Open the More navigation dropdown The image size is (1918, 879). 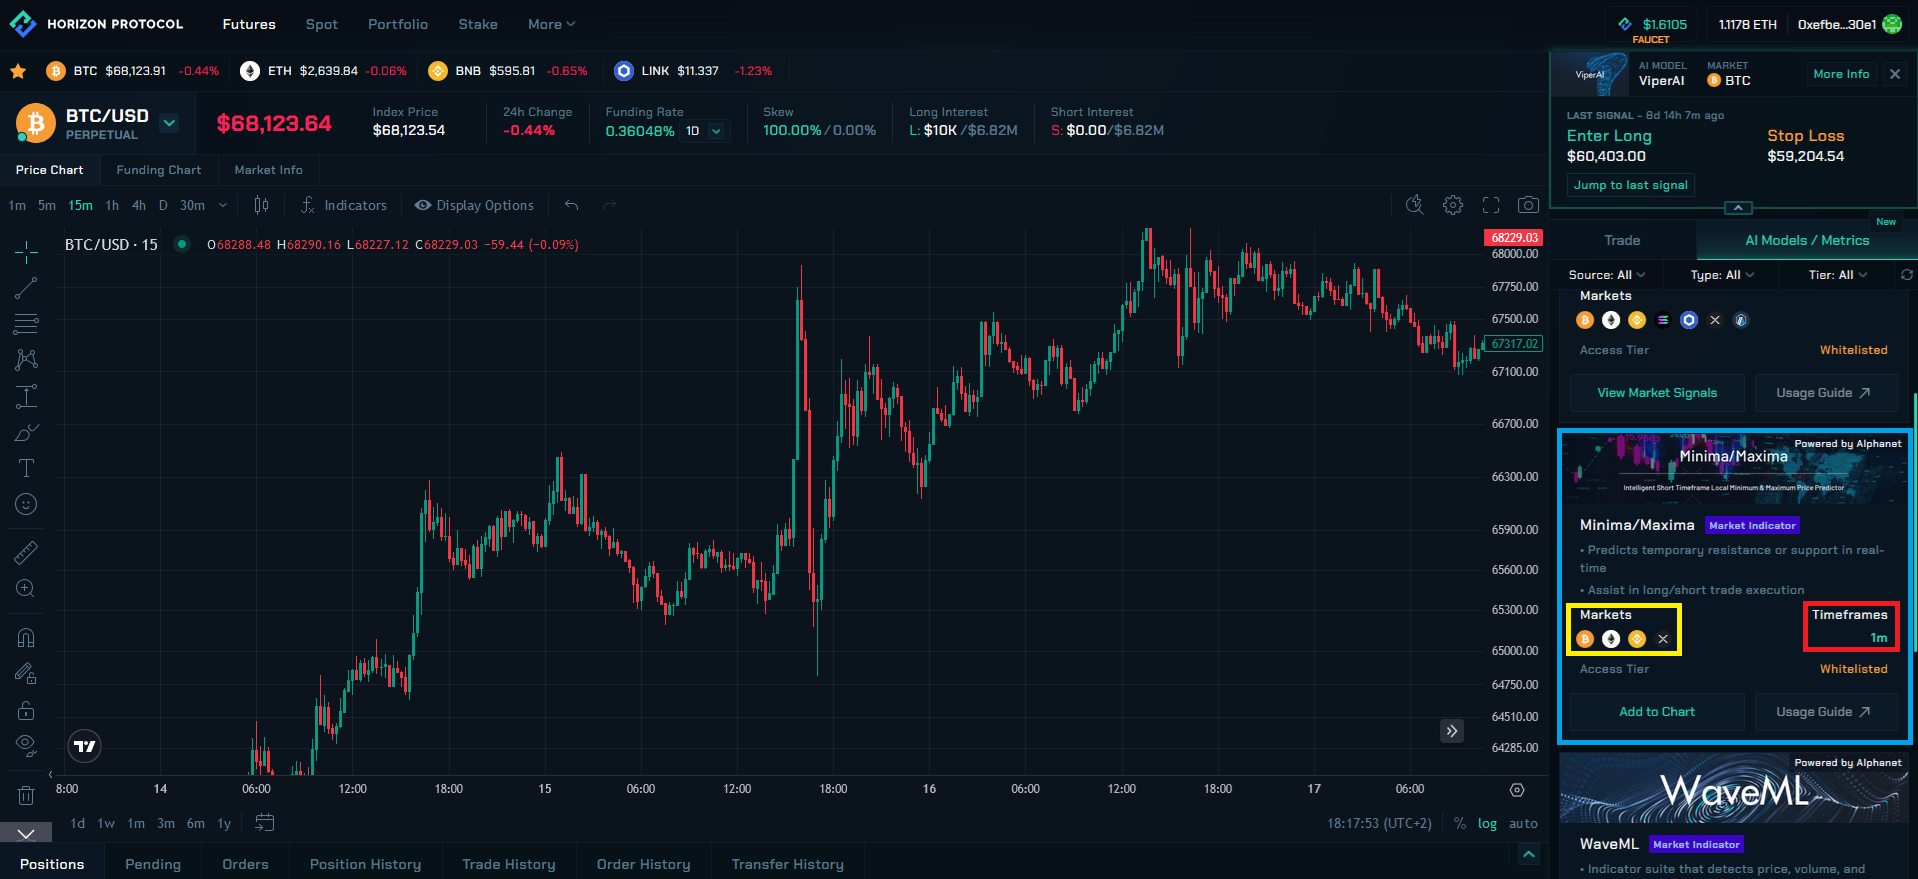point(551,24)
